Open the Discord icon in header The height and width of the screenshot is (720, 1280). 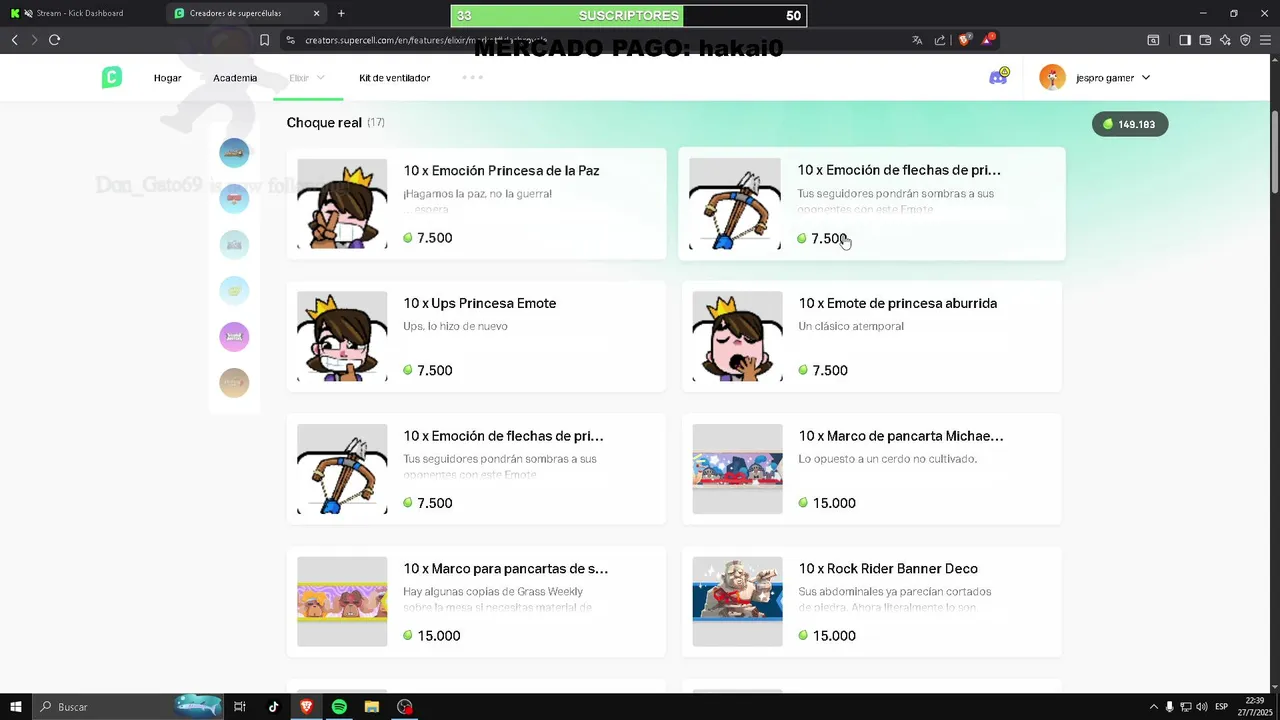pos(998,77)
